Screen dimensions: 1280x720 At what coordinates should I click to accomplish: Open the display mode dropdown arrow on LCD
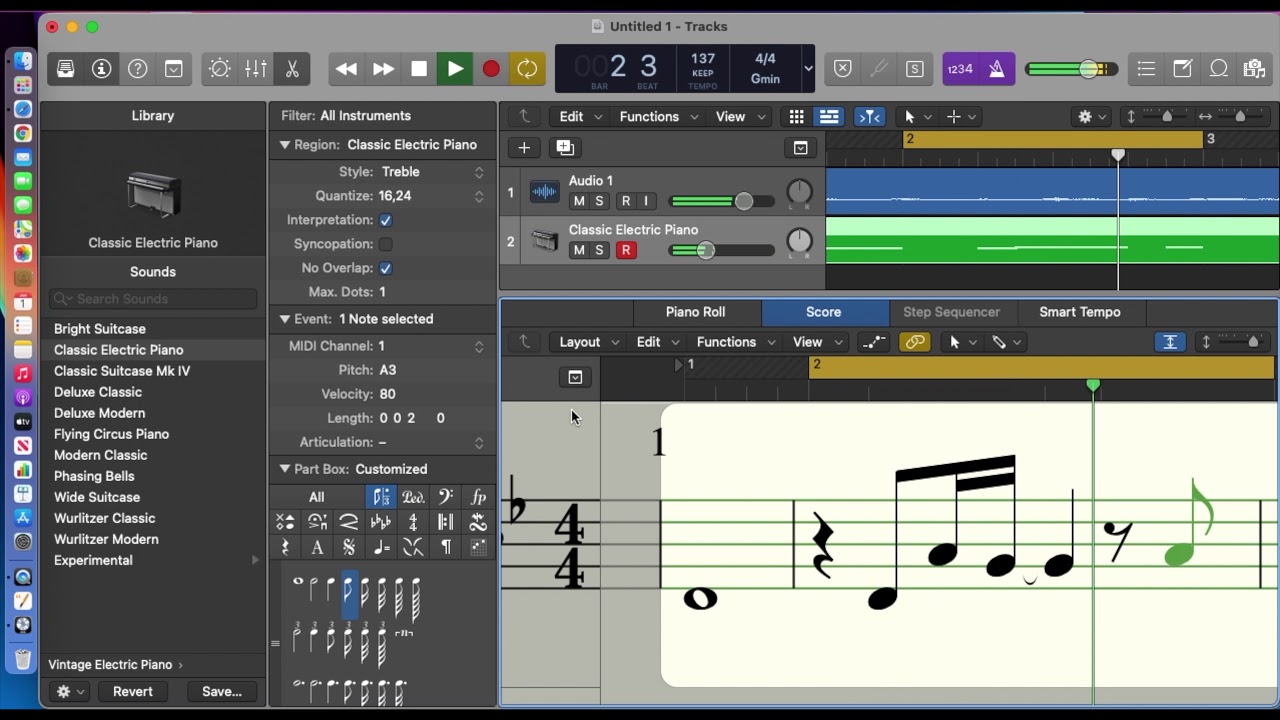tap(808, 69)
